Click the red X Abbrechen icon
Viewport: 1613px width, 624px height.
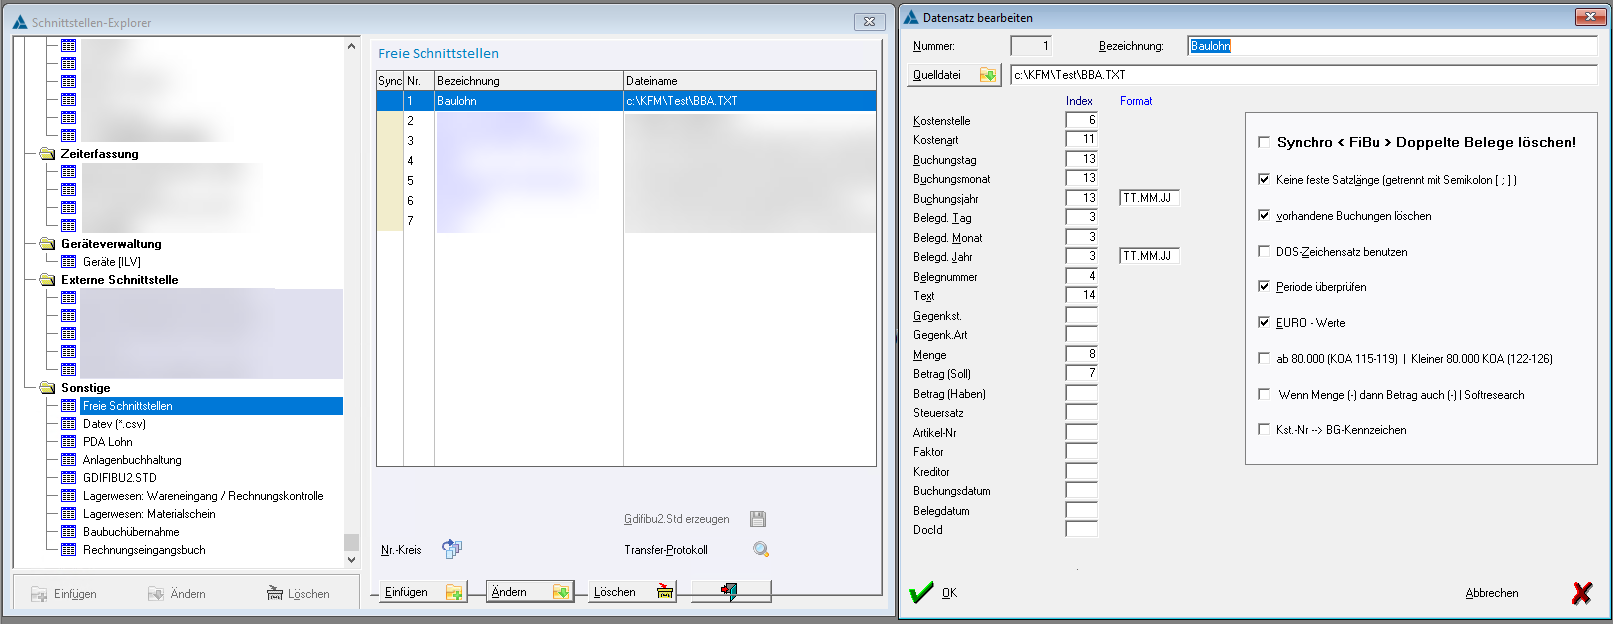pyautogui.click(x=1581, y=593)
